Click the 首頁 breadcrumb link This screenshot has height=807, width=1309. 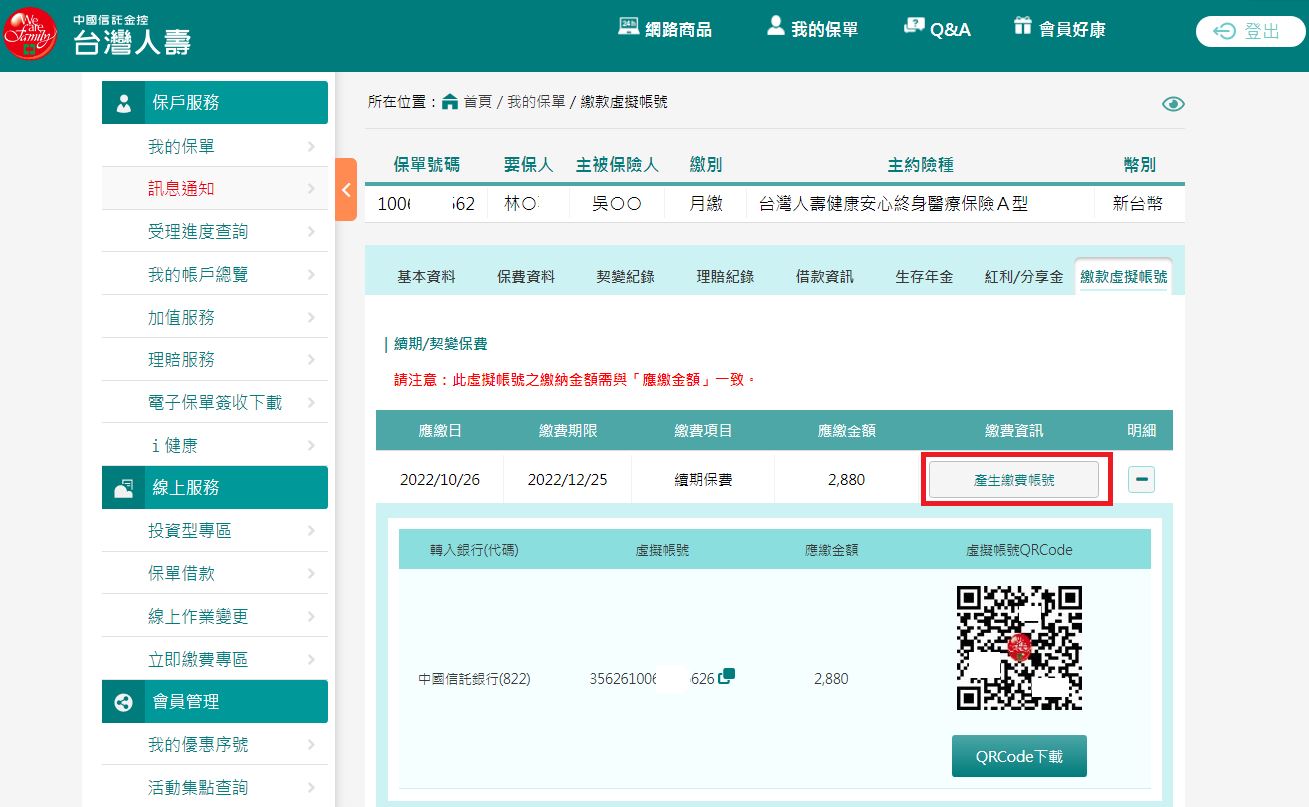tap(478, 102)
